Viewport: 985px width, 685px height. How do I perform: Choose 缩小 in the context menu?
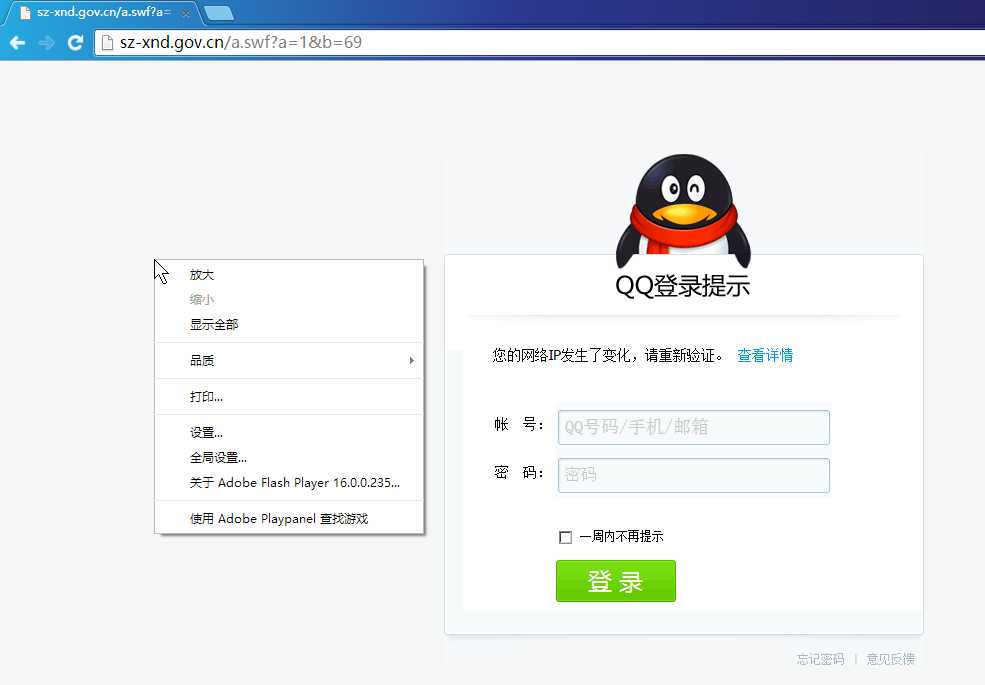pos(289,300)
